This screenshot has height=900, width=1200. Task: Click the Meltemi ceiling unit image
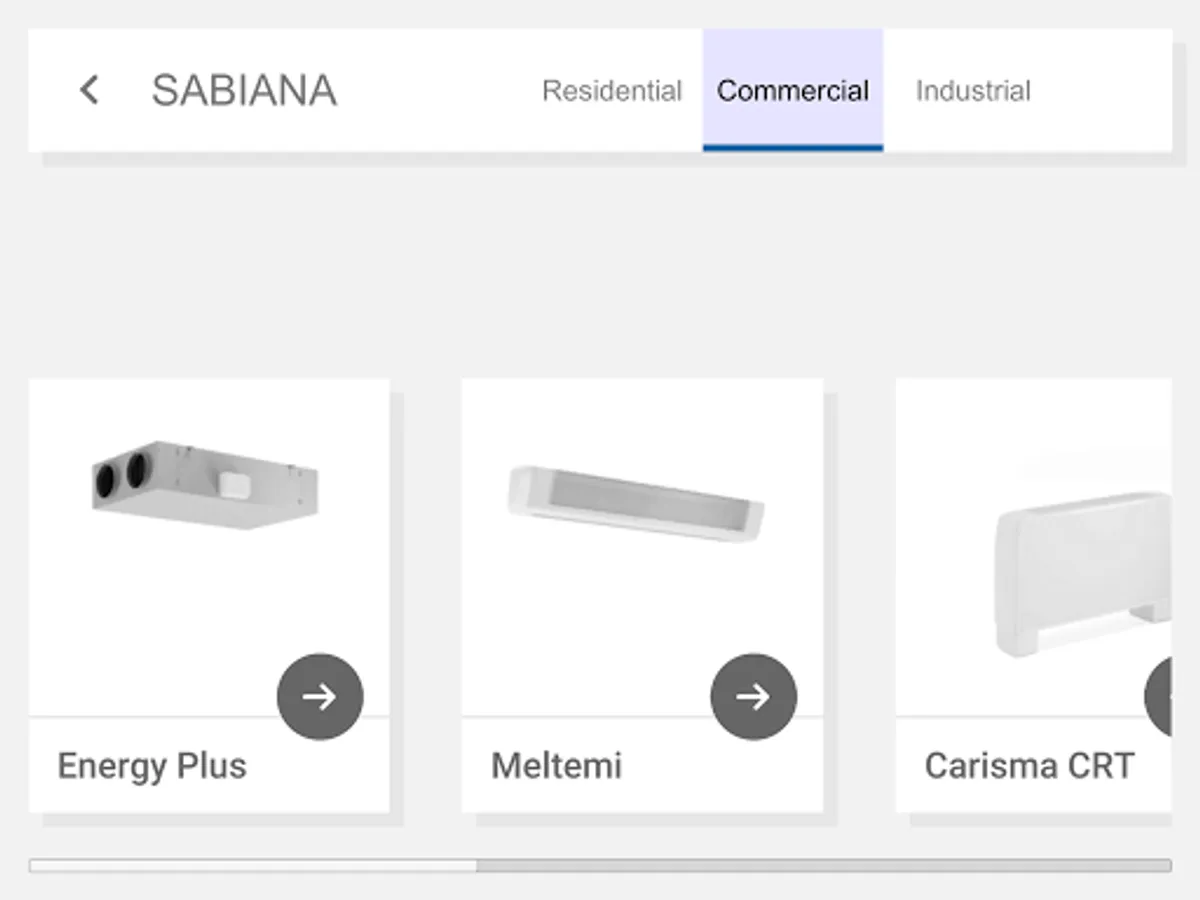pos(636,502)
